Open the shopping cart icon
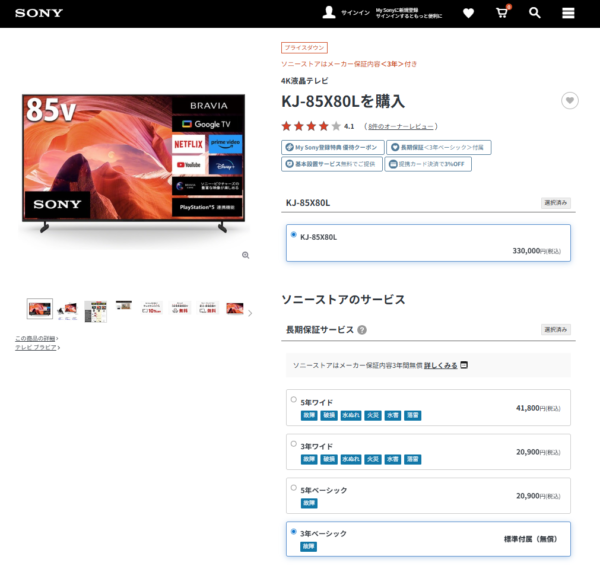Screen dimensions: 600x569 (x=502, y=13)
